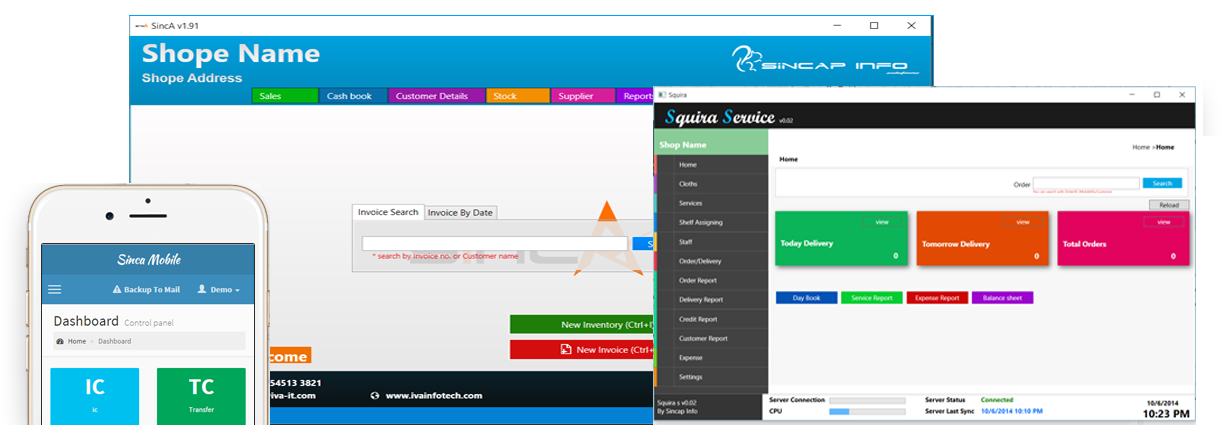The image size is (1221, 425).
Task: Open the Day Book report button
Action: coord(806,298)
